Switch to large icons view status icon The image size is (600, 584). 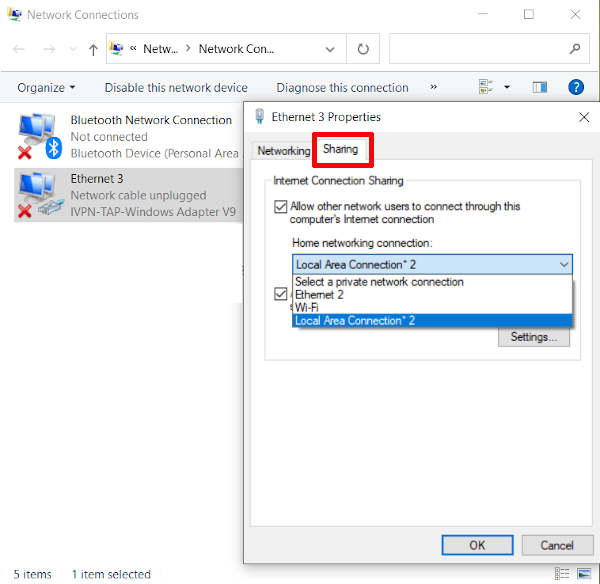coord(584,574)
